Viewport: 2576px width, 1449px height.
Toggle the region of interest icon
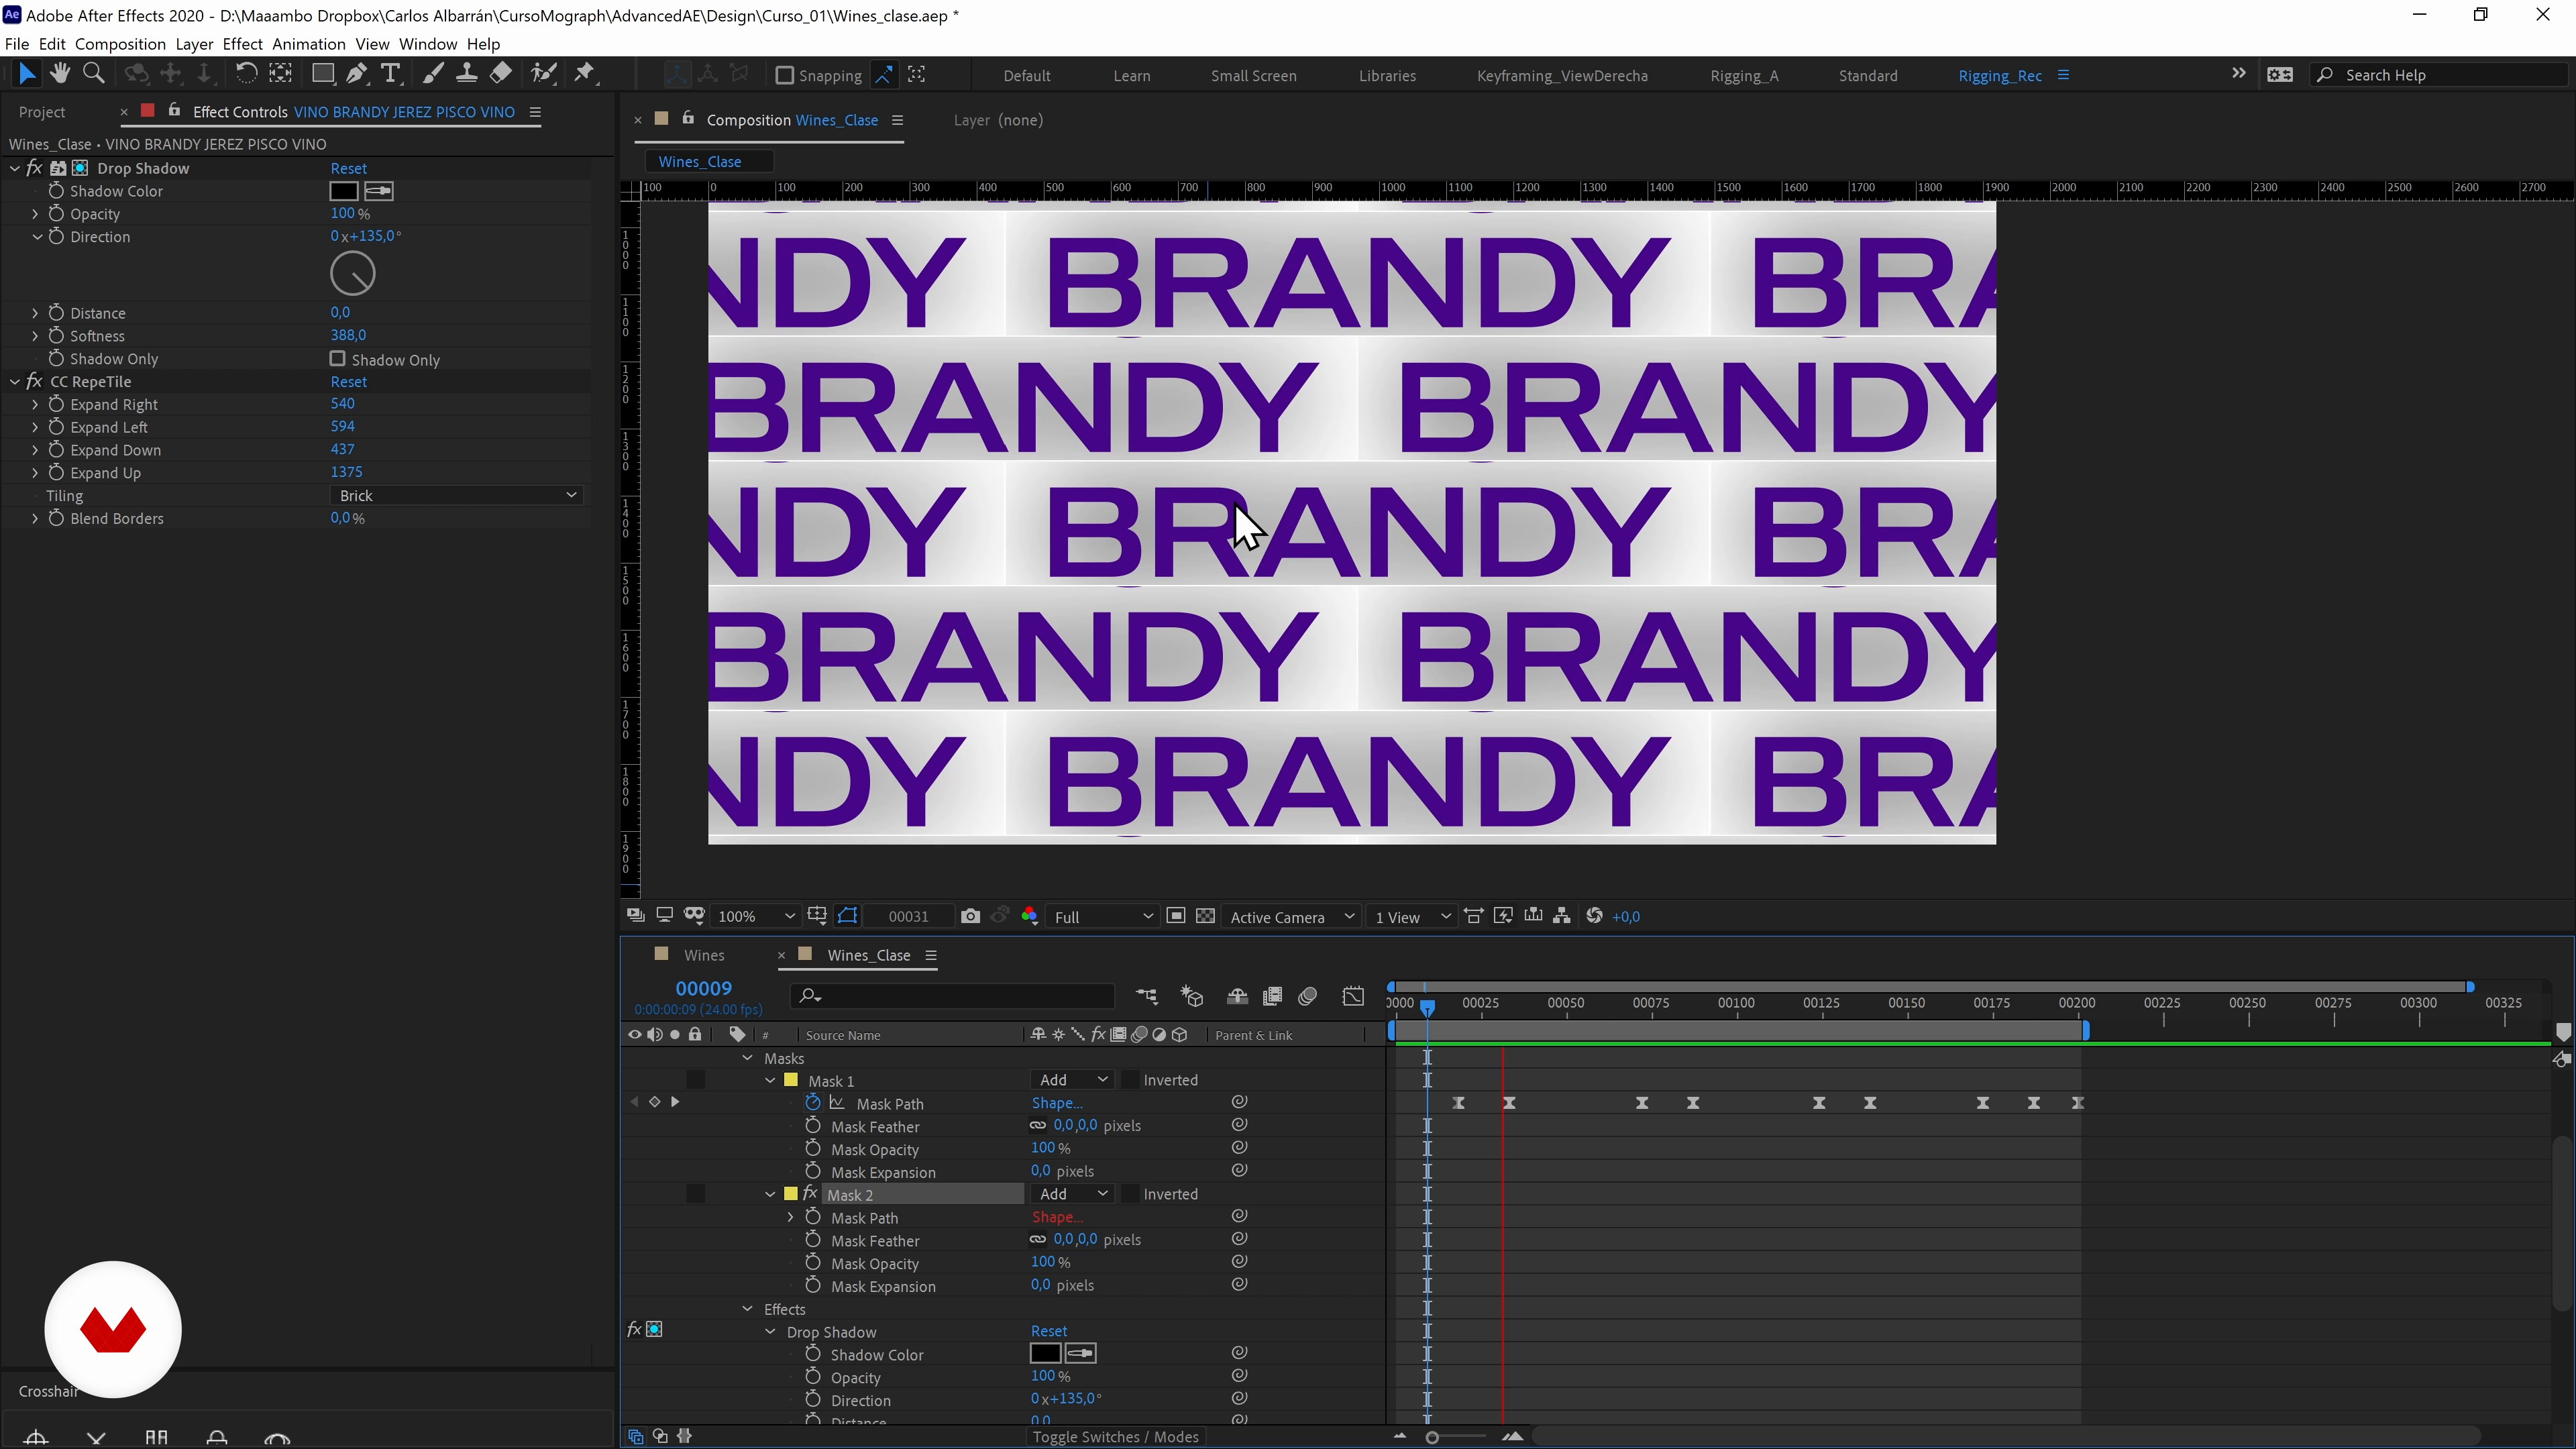tap(1176, 916)
